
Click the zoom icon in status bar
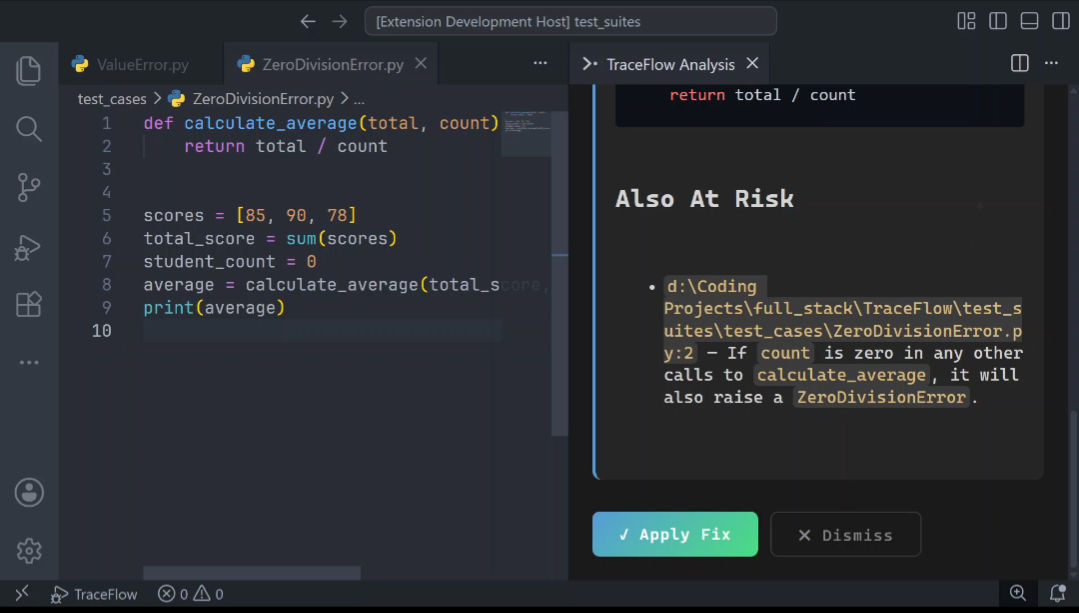tap(1018, 593)
